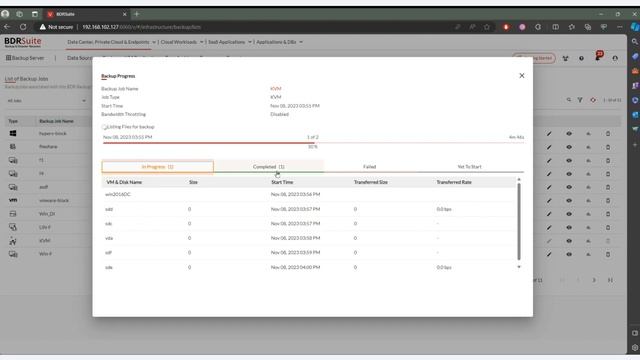Select the vda disk row
Viewport: 640px width, 360px height.
(x=309, y=238)
